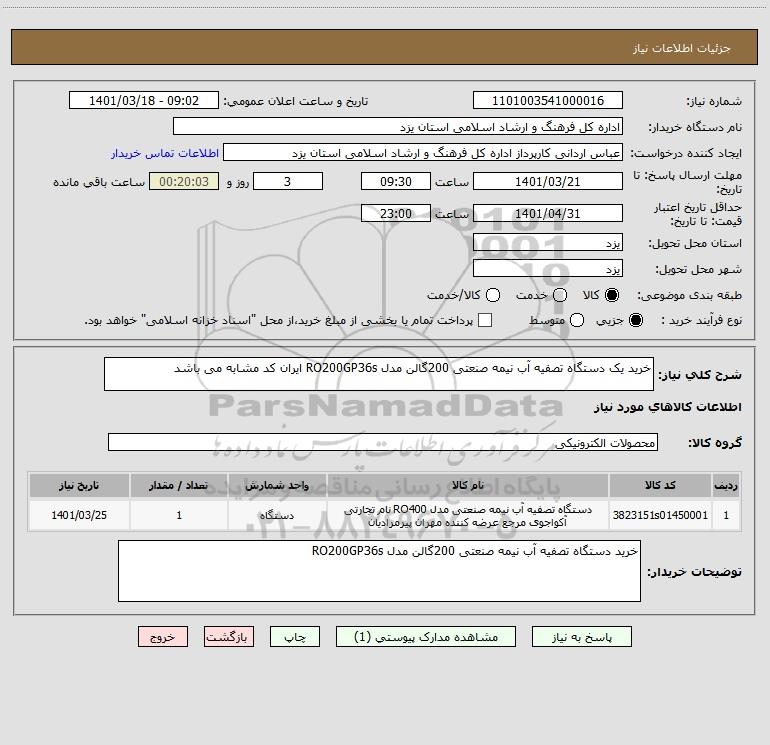Click the چاپ print button
770x745 pixels.
pos(295,637)
